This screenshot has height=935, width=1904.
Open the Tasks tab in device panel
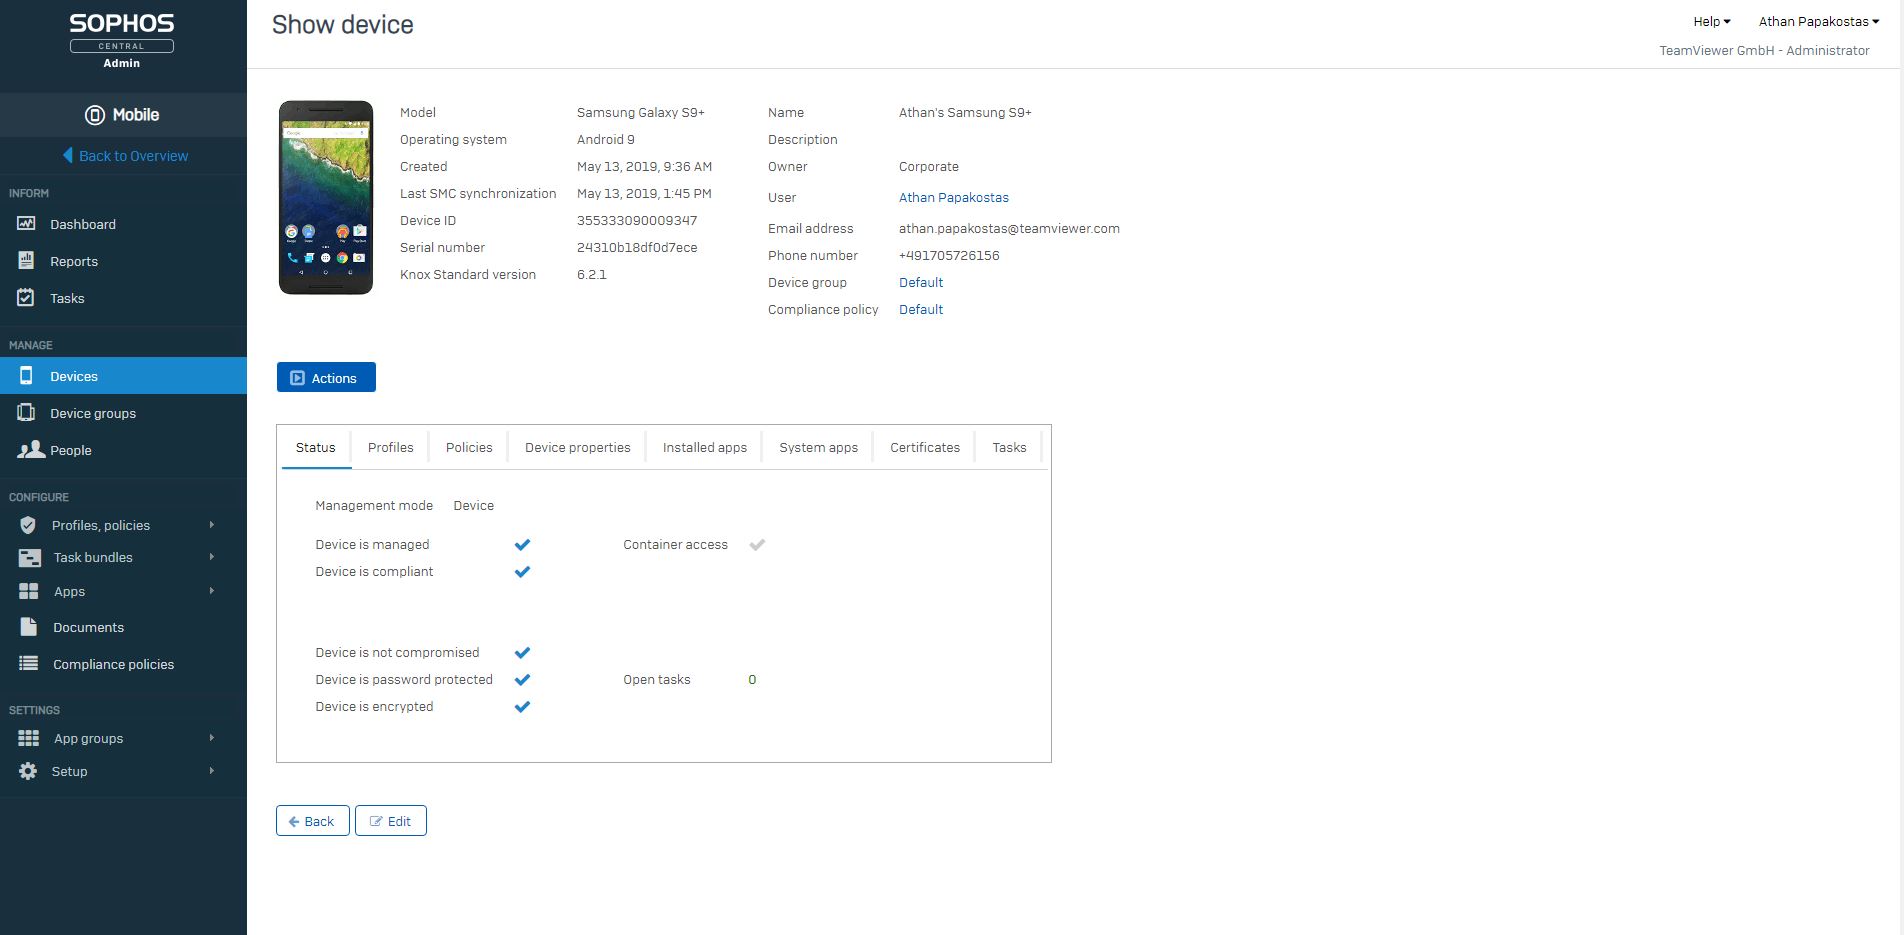[1009, 447]
